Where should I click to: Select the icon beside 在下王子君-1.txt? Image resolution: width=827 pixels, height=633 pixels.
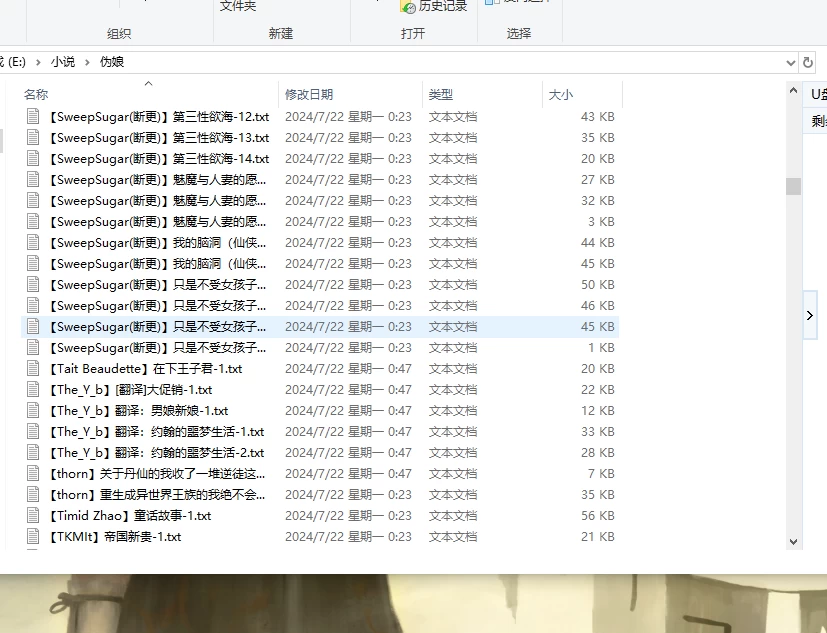(x=33, y=369)
